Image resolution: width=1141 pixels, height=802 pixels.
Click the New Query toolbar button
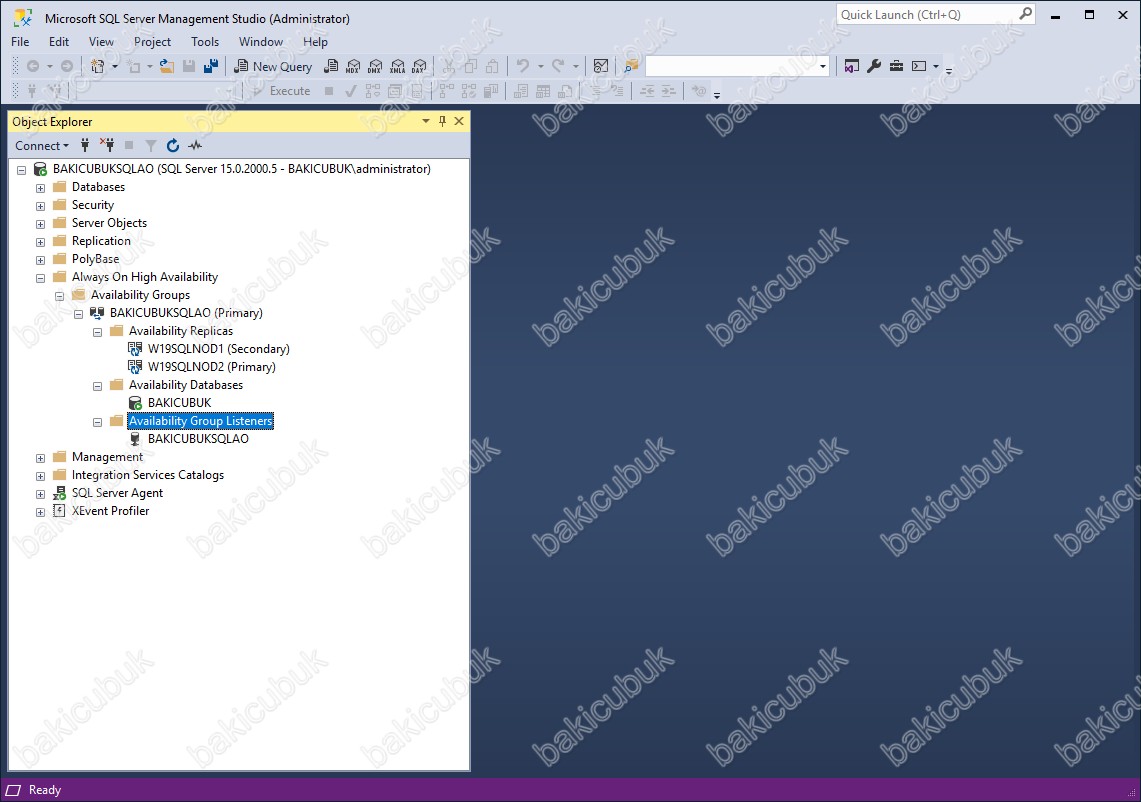(273, 66)
